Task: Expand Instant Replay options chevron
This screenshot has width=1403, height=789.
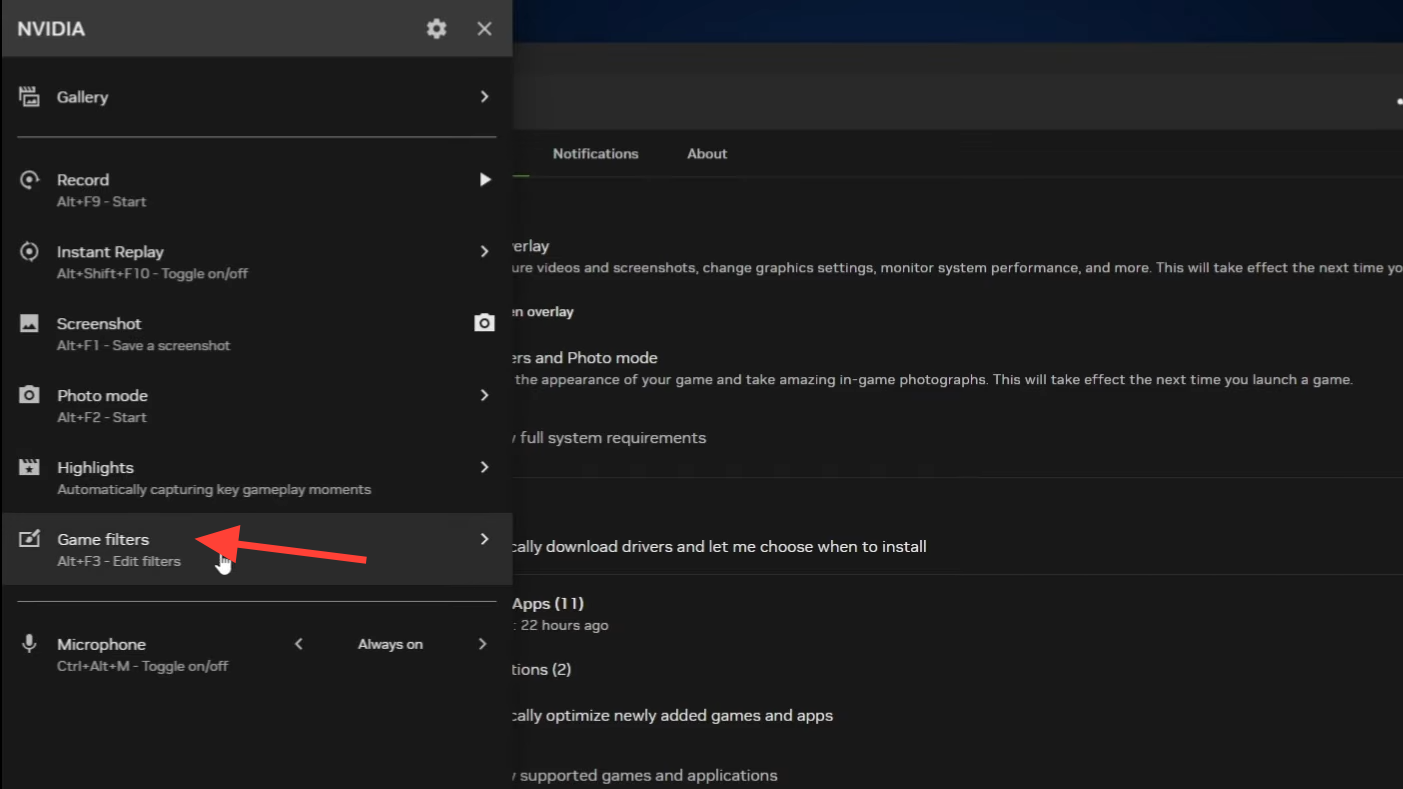Action: (x=484, y=252)
